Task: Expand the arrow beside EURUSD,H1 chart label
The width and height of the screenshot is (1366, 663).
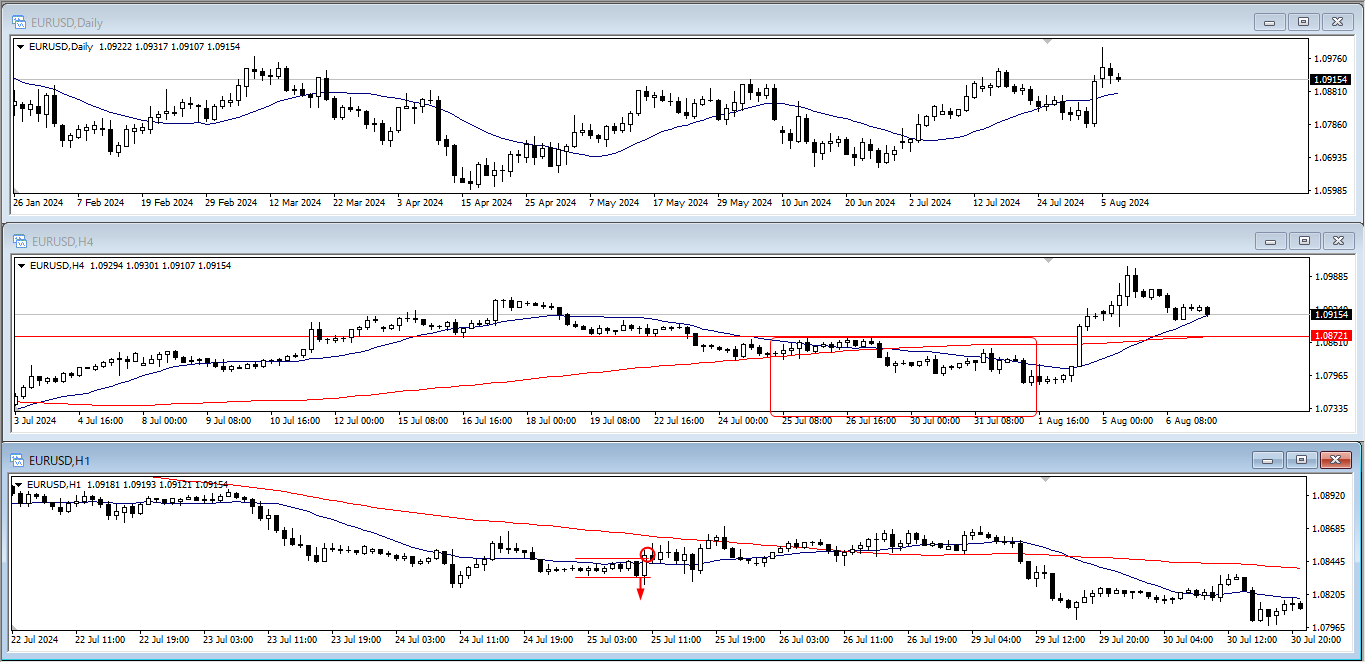Action: [18, 485]
